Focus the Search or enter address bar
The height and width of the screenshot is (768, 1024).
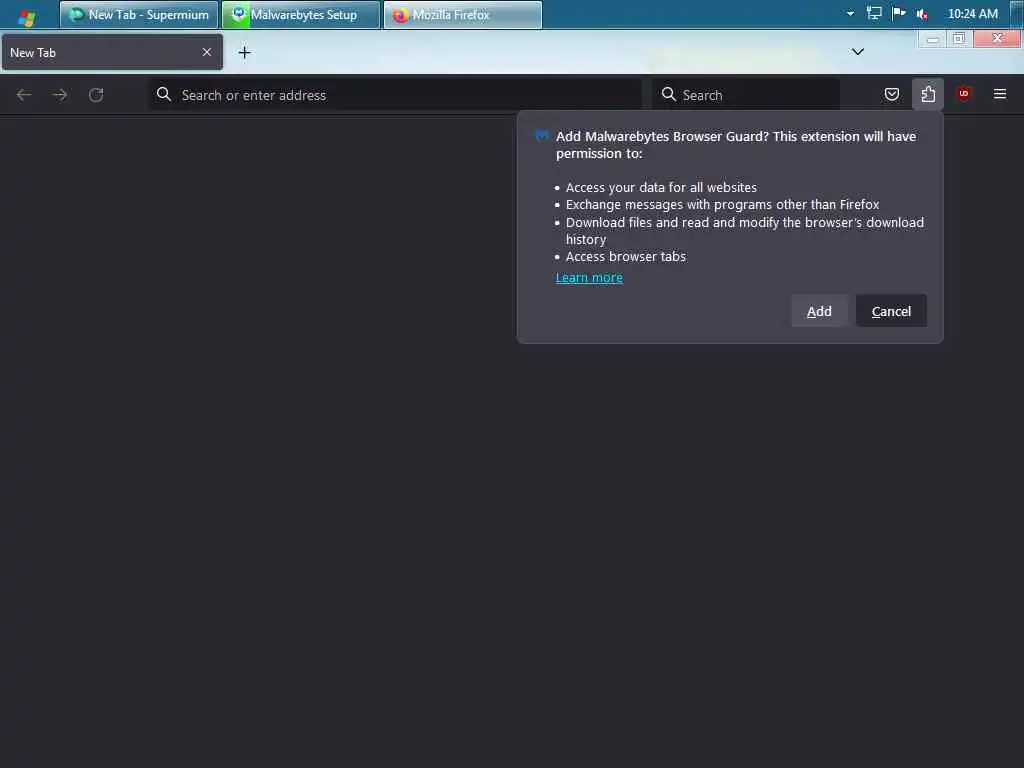[395, 95]
